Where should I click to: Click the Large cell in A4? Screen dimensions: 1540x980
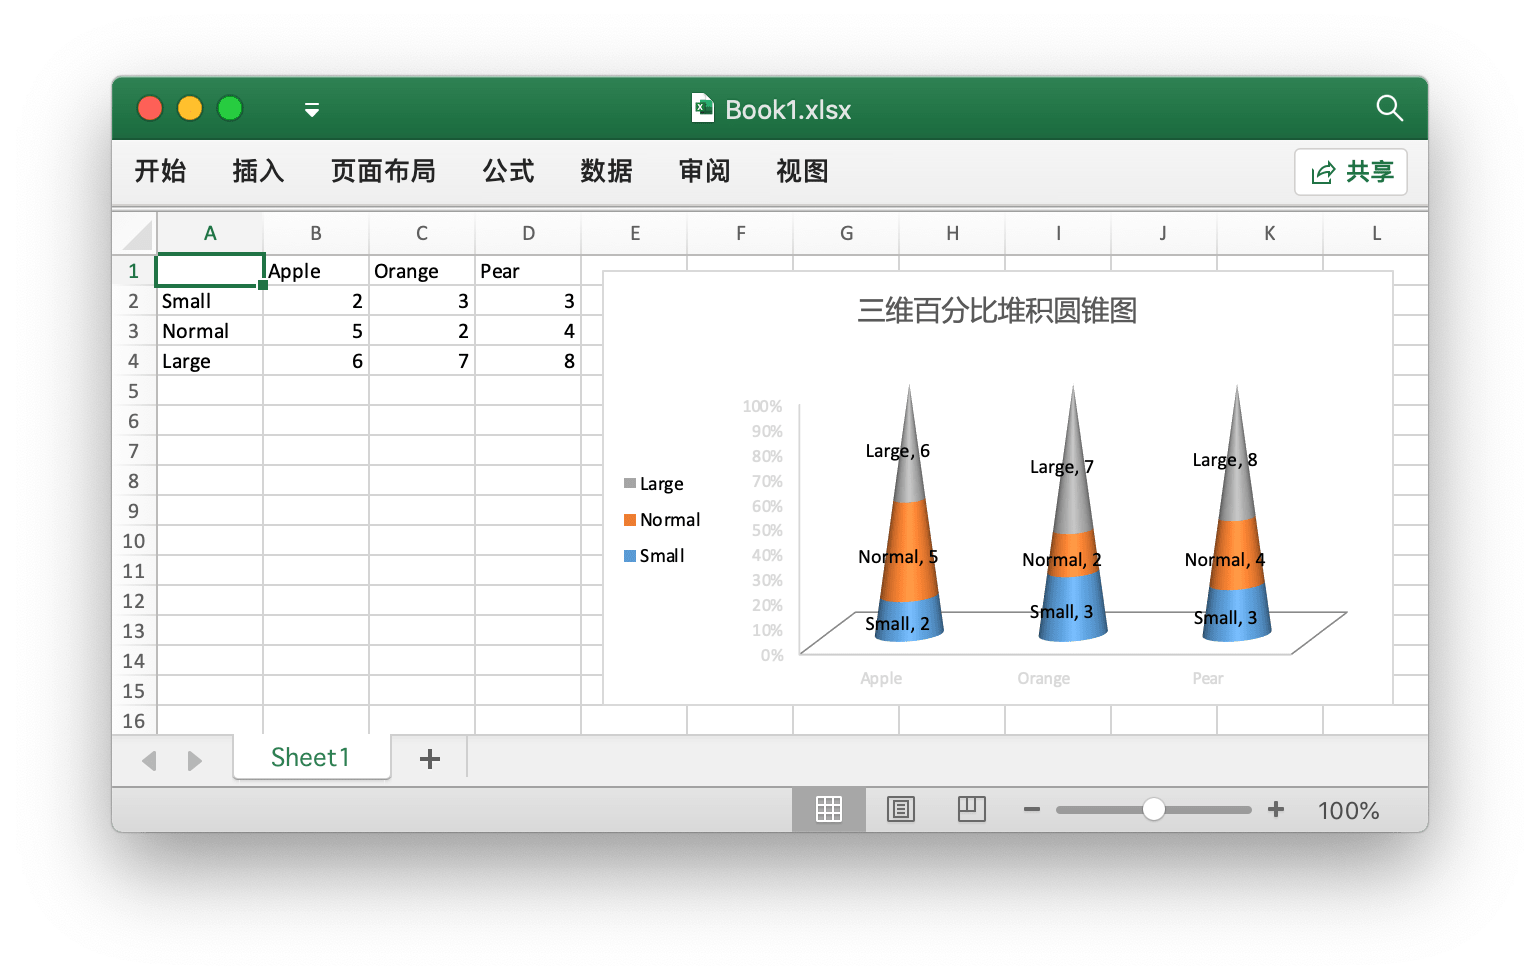tap(210, 361)
